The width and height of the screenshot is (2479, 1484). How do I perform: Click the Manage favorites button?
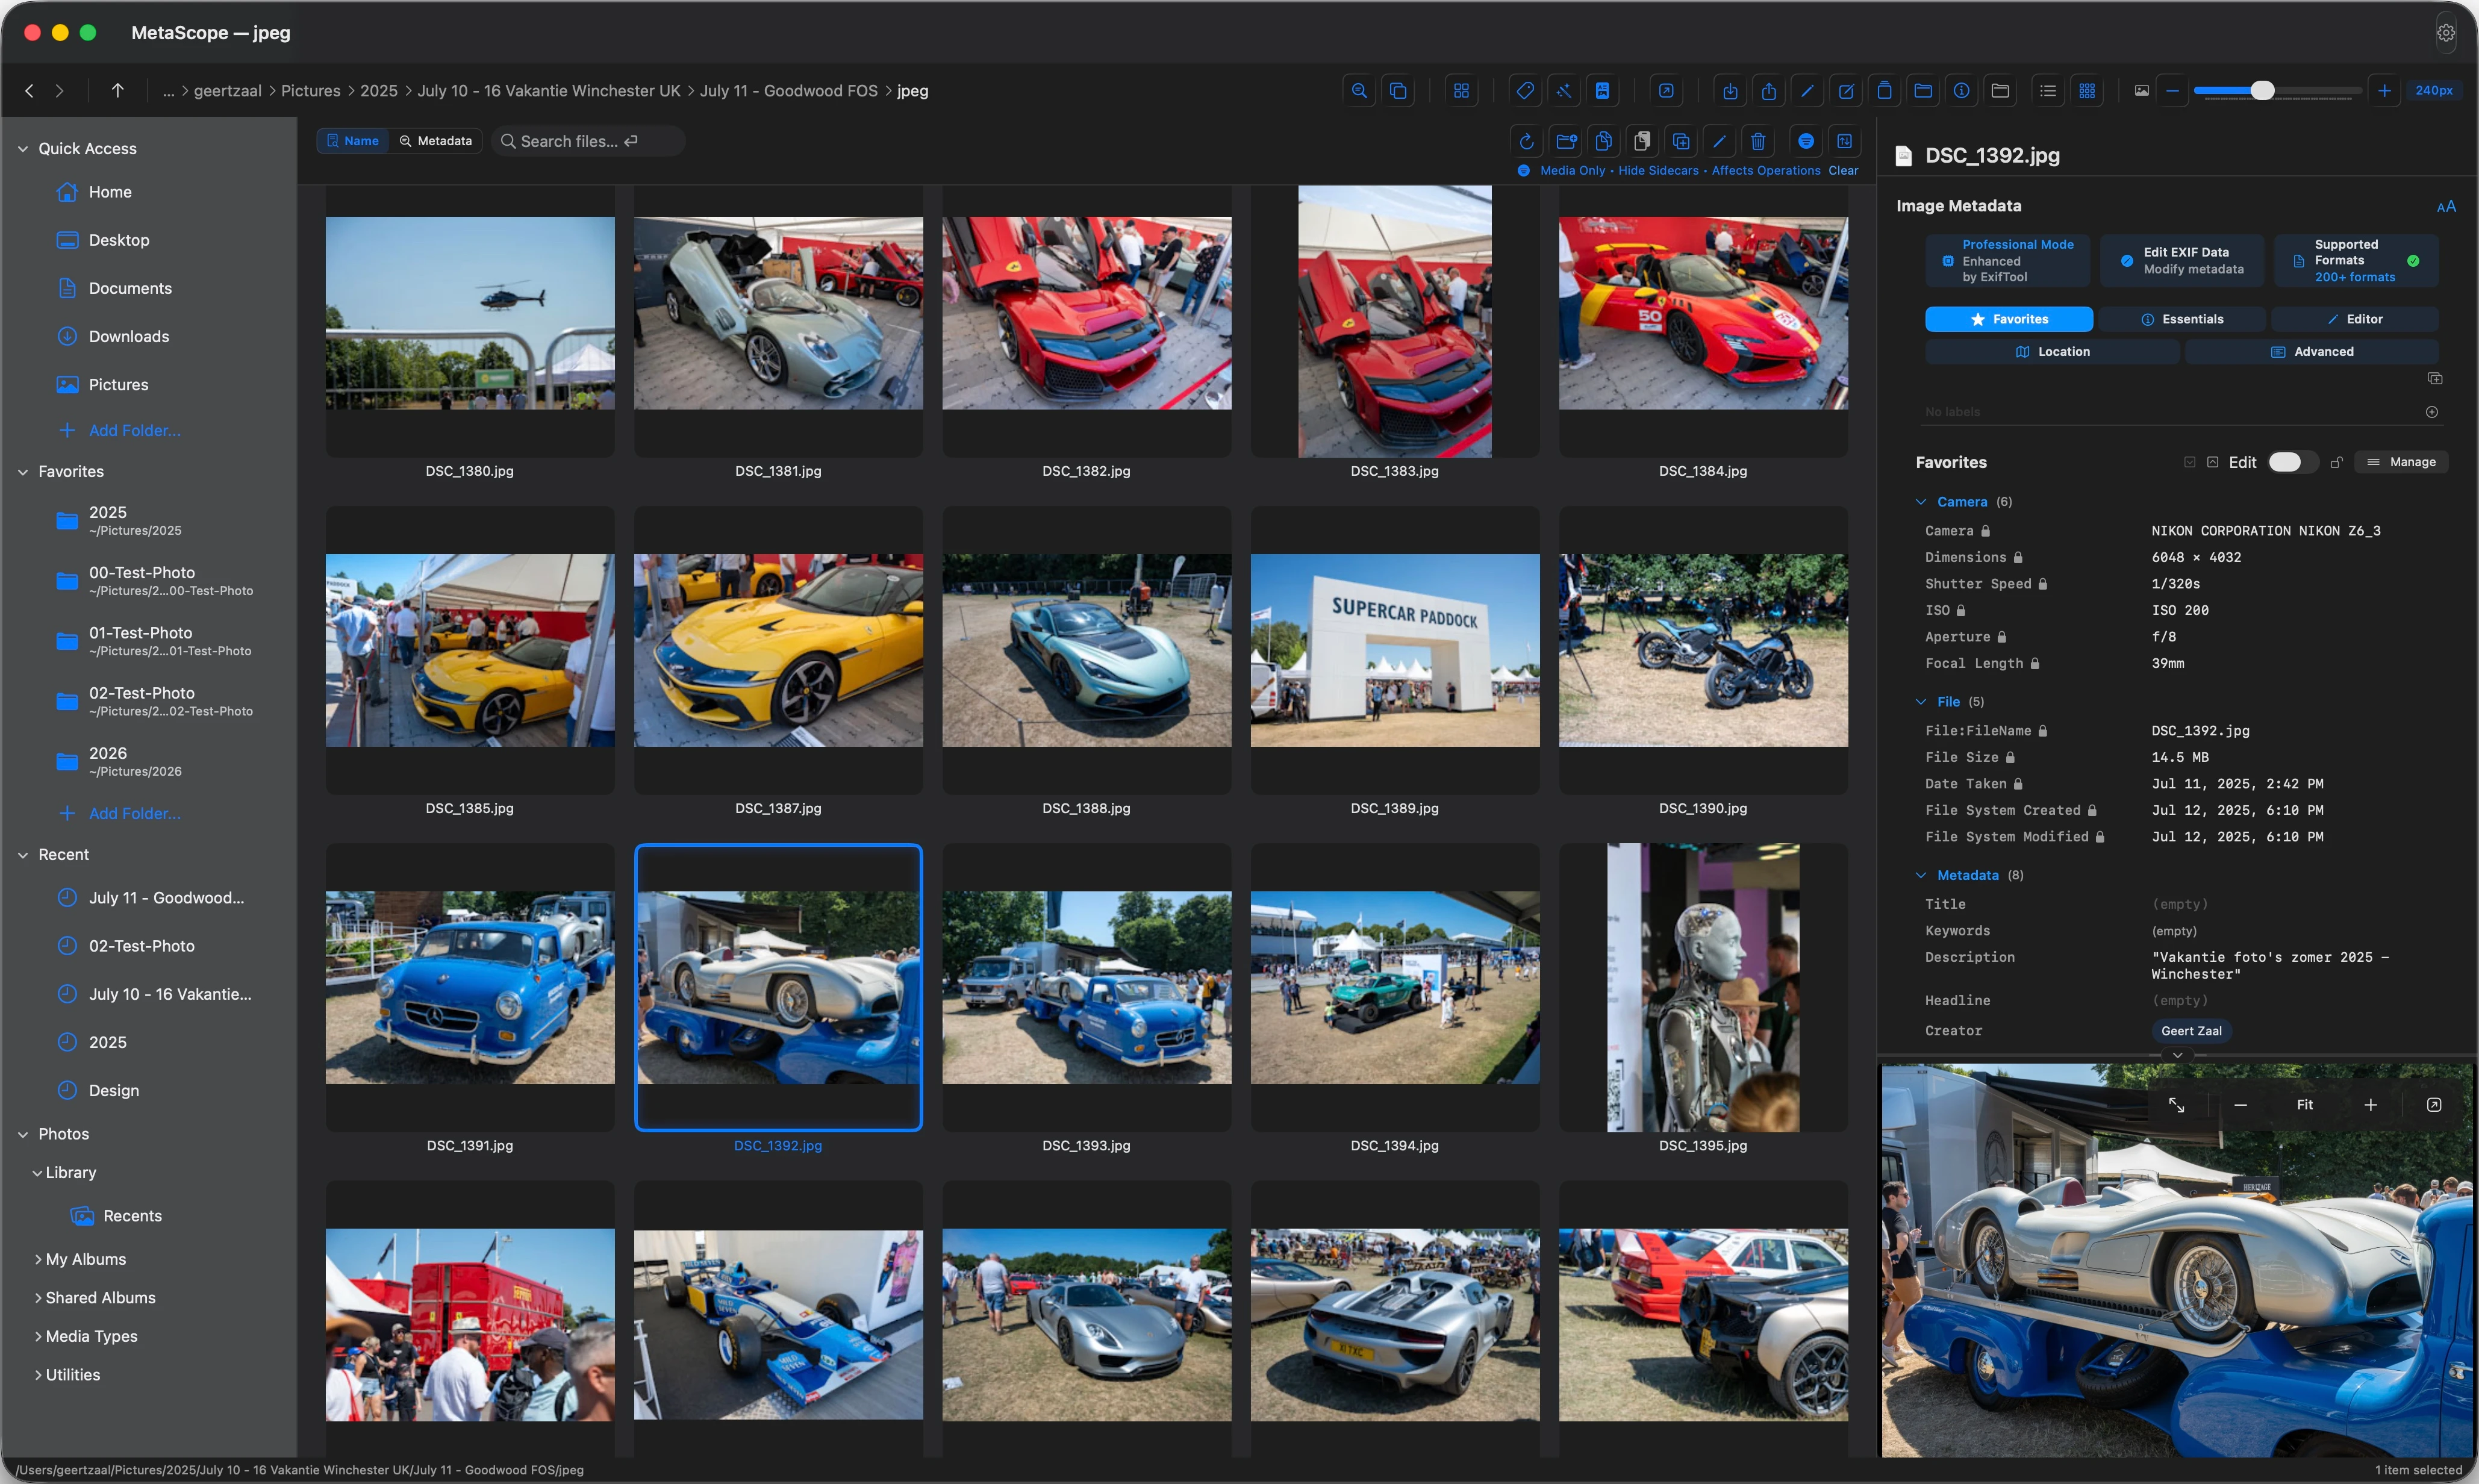click(2402, 462)
